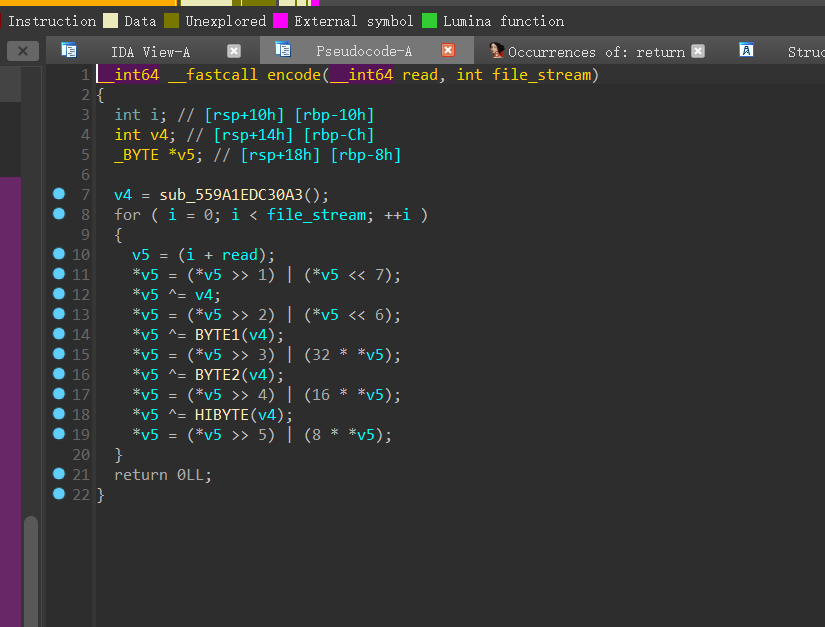Click BYTE1(v4) on line 14

click(235, 335)
